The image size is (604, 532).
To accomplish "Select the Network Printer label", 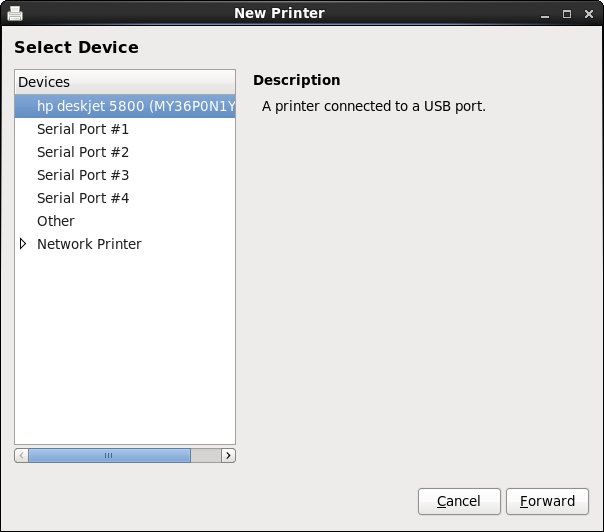I will (89, 244).
